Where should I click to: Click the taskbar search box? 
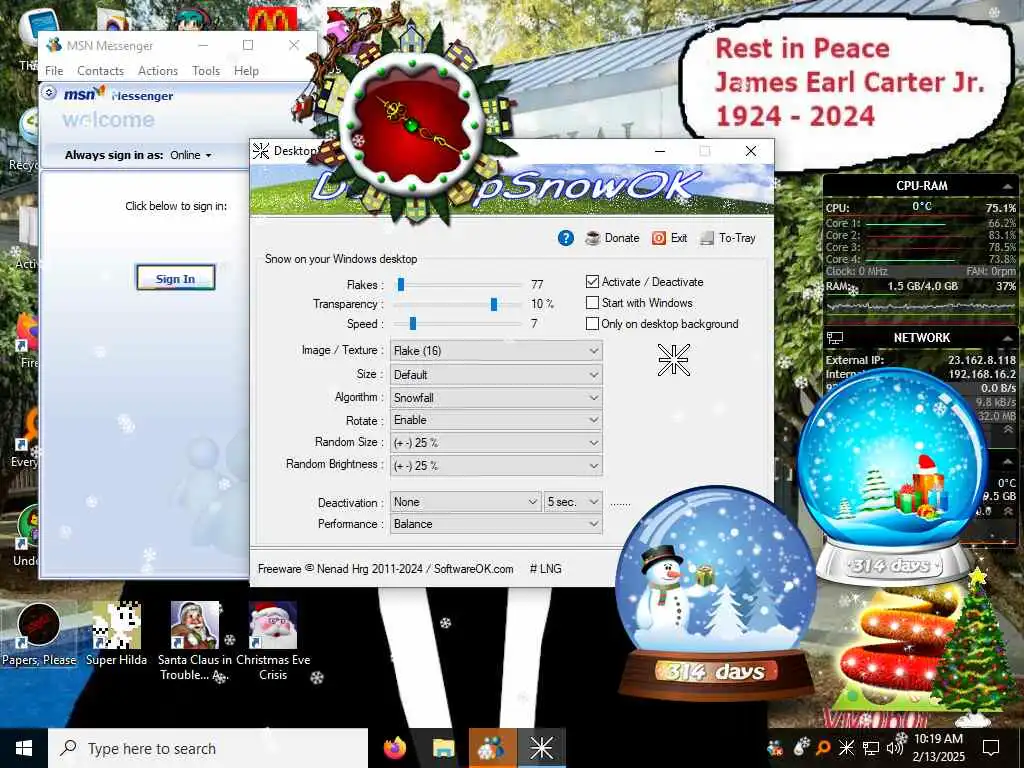[x=208, y=748]
